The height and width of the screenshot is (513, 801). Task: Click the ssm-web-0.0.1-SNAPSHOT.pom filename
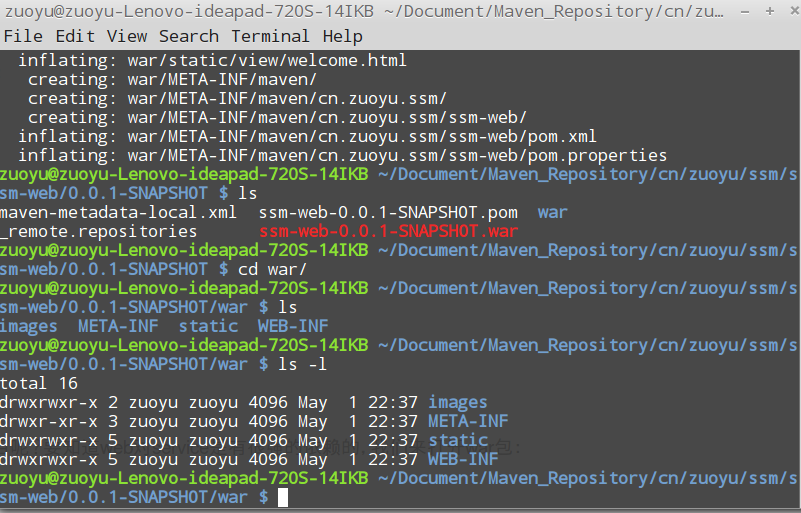click(388, 212)
